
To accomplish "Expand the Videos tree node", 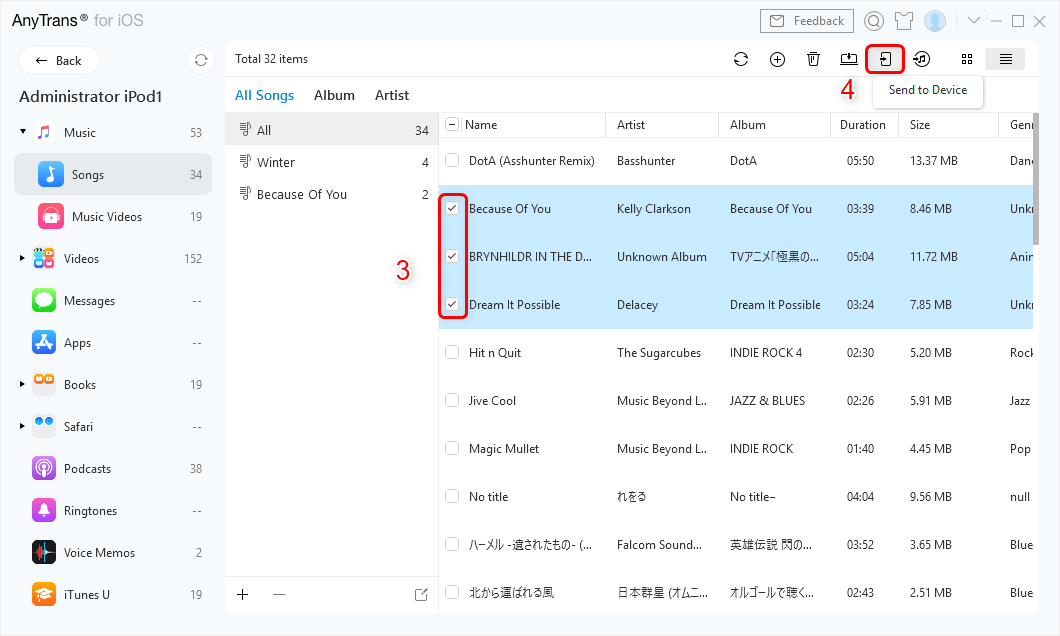I will click(x=22, y=258).
